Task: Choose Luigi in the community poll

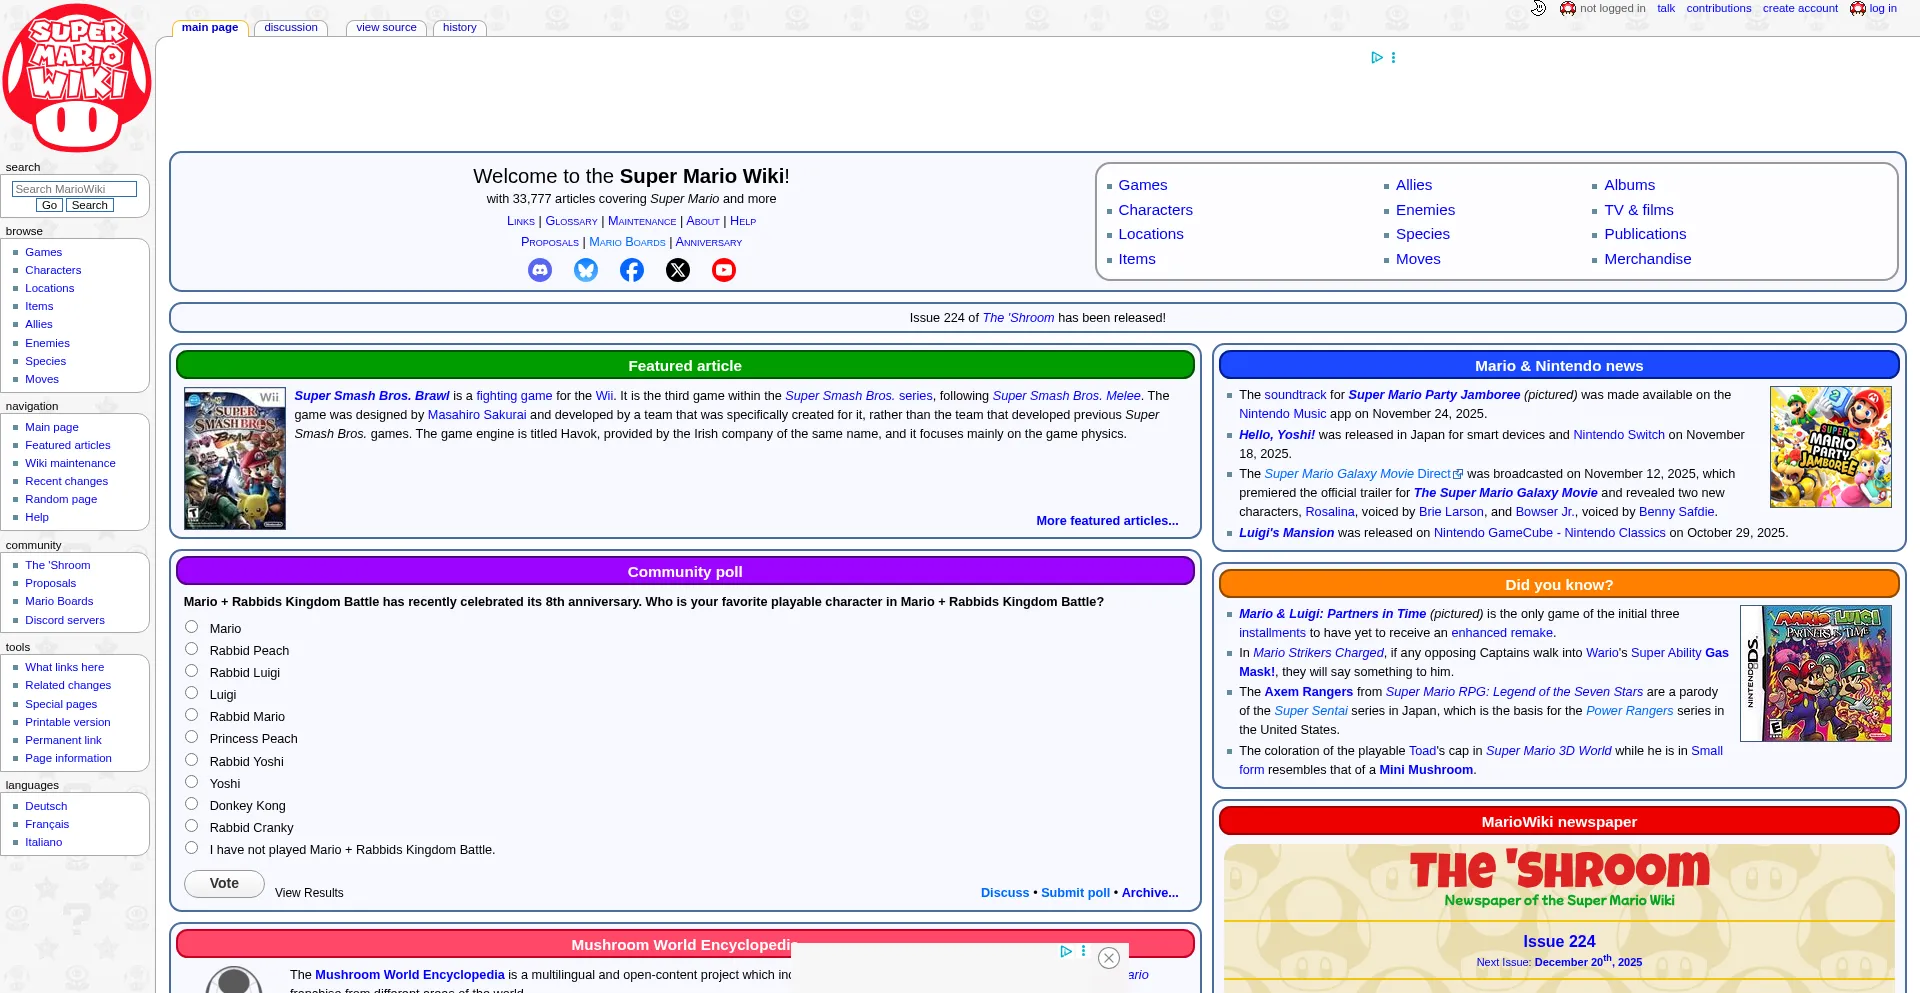Action: click(192, 693)
